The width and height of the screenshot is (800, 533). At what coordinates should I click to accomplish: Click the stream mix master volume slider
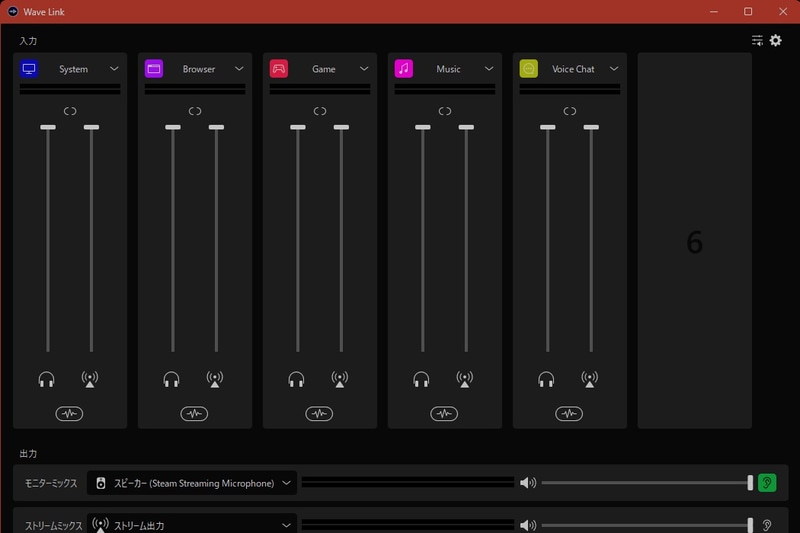[x=647, y=525]
